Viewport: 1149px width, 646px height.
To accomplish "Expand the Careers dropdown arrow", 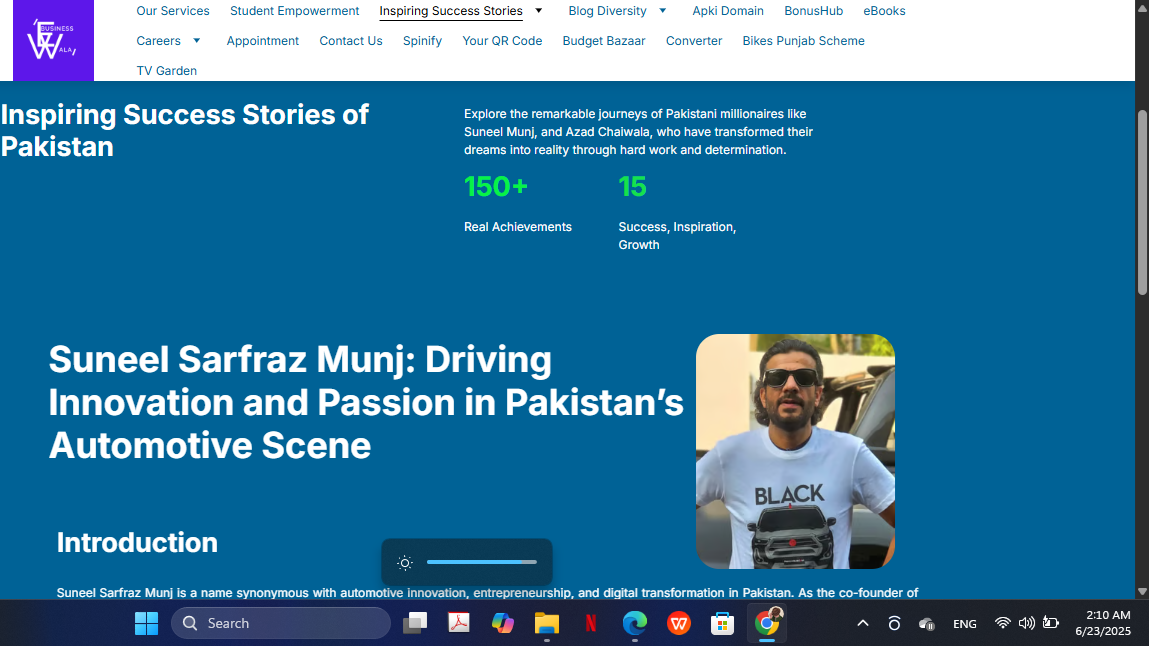I will pyautogui.click(x=196, y=40).
